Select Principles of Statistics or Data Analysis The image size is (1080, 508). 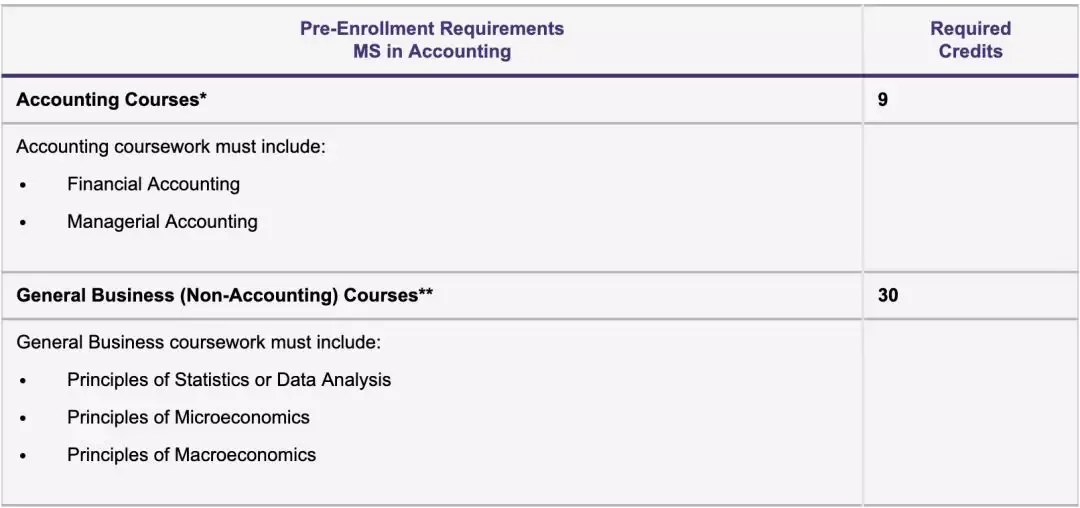[x=229, y=380]
